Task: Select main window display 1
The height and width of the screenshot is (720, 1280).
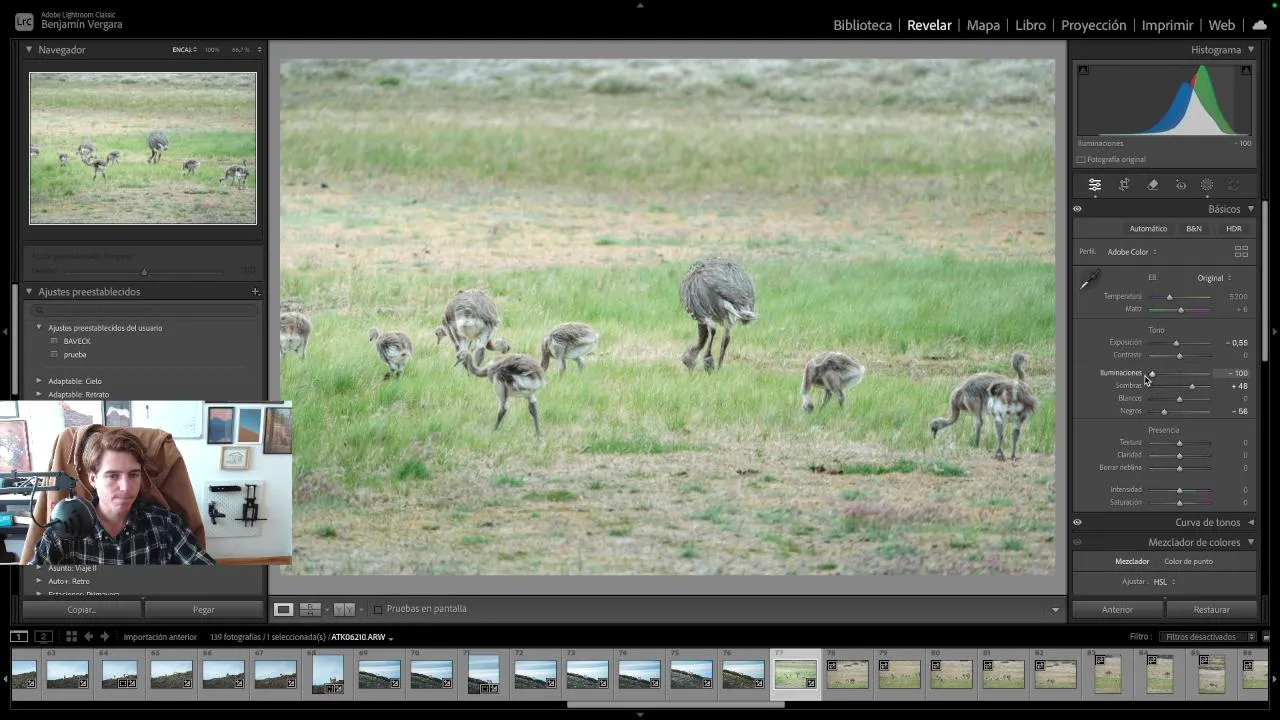Action: tap(19, 636)
